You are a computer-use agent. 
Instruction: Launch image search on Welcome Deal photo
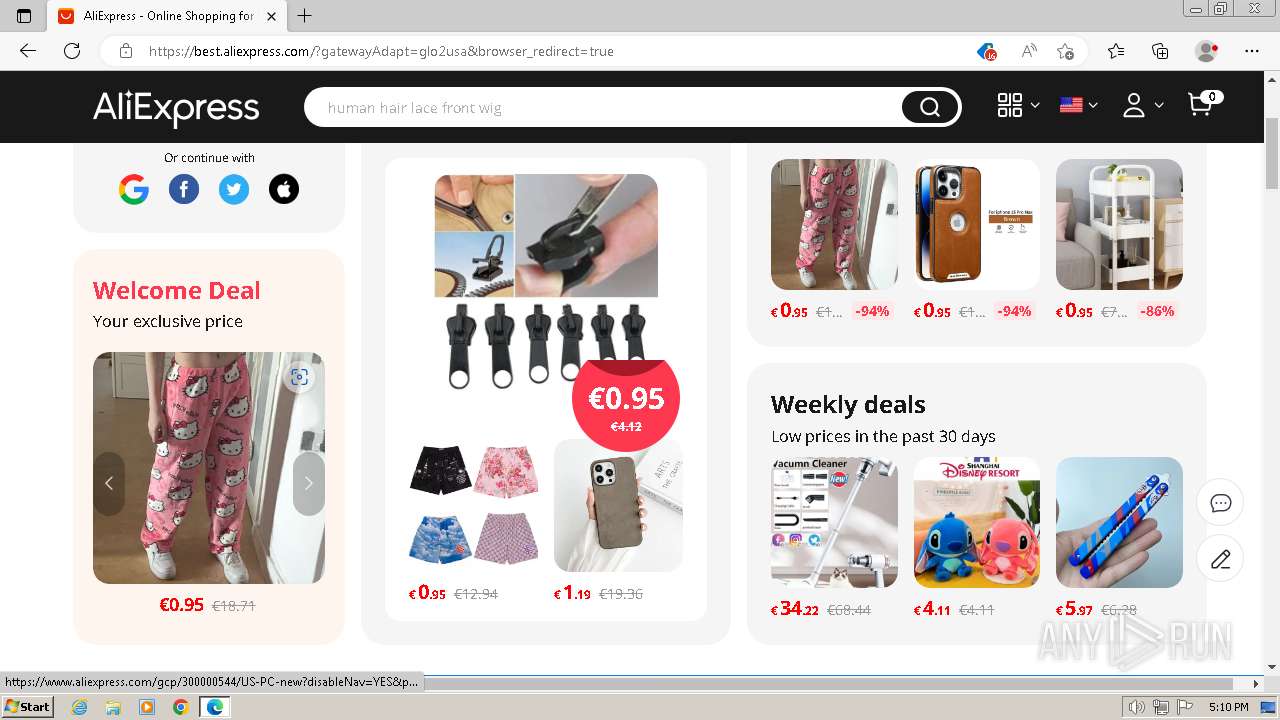click(x=299, y=377)
